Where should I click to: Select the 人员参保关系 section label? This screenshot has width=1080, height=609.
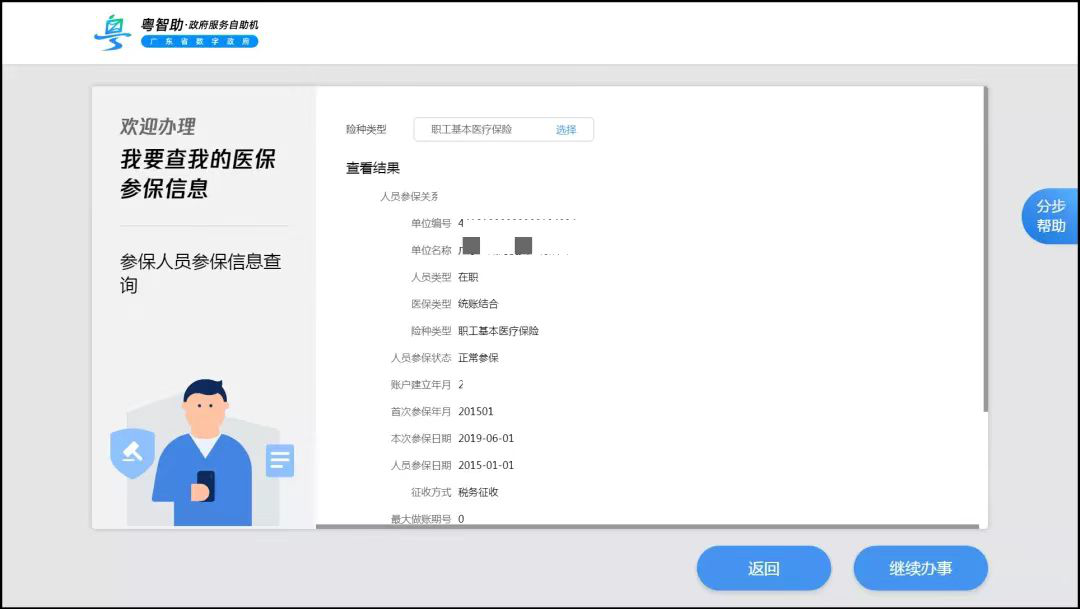click(409, 196)
